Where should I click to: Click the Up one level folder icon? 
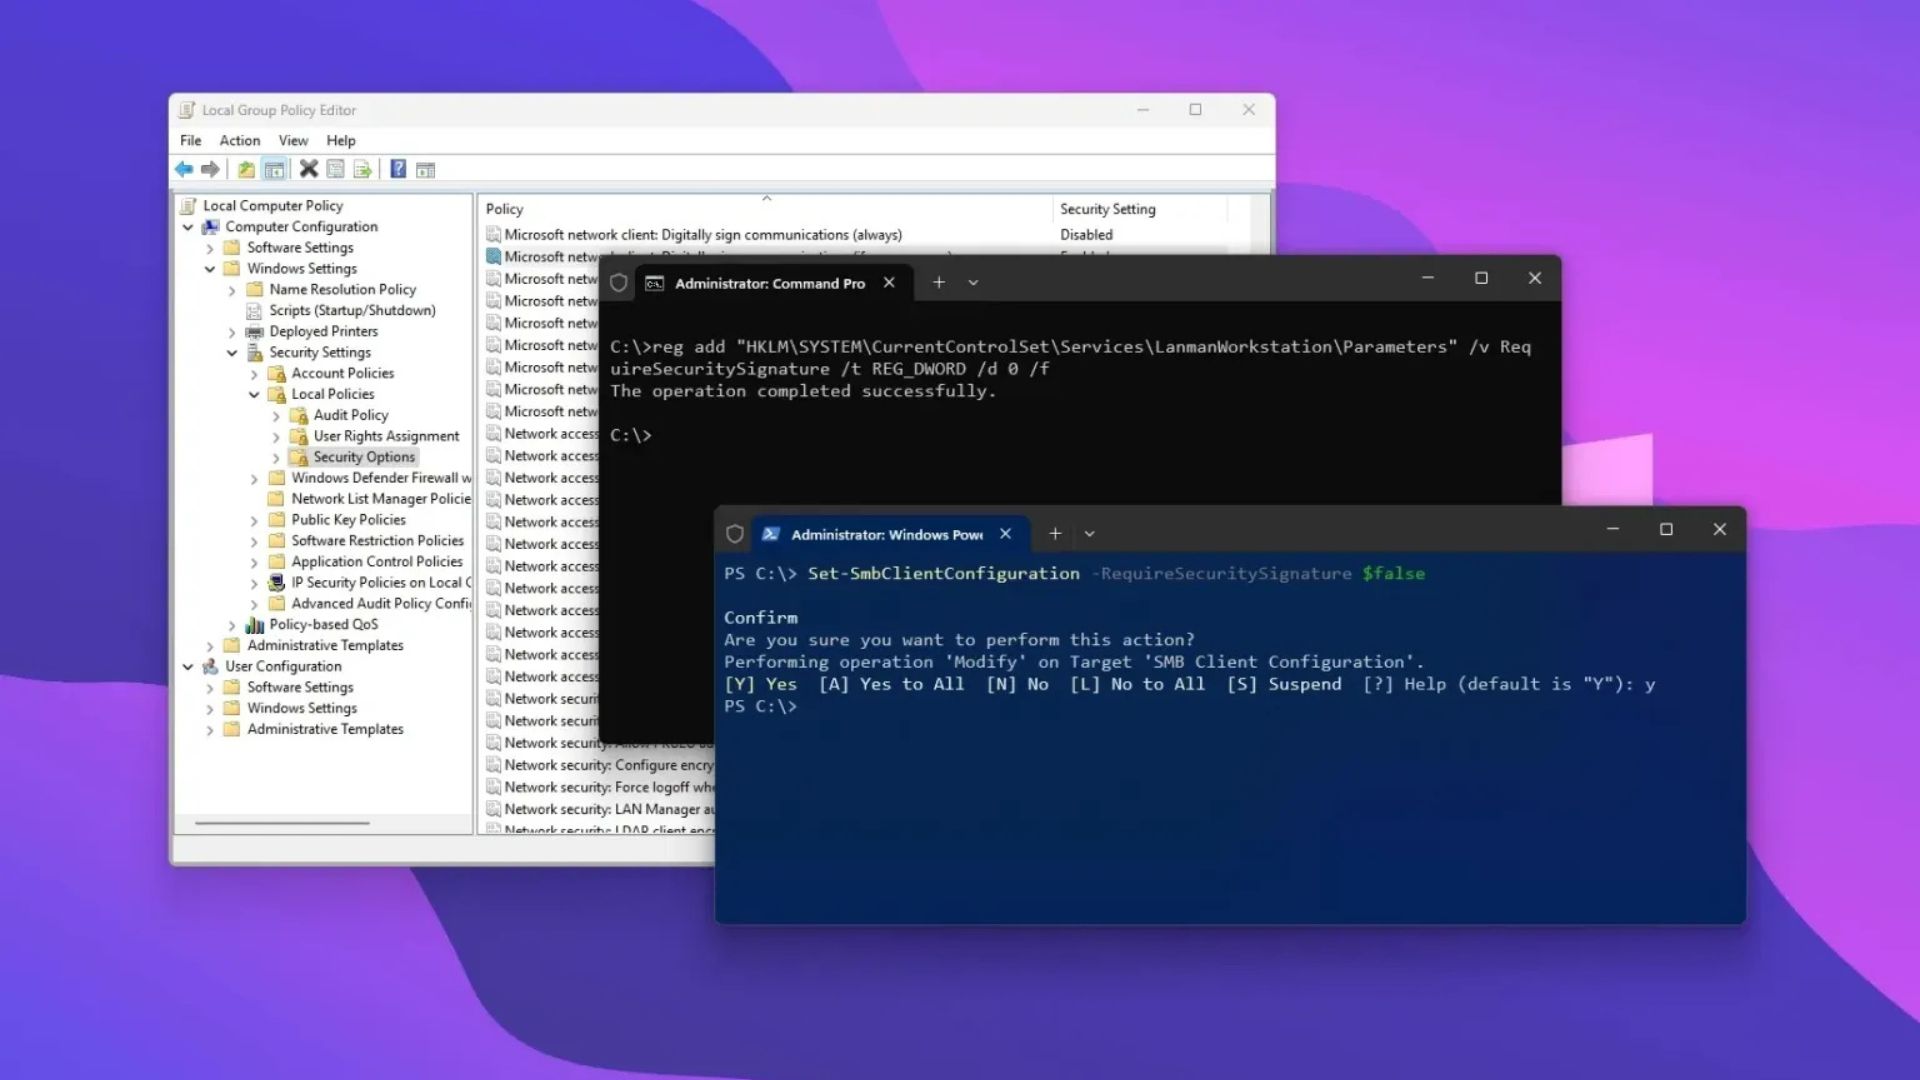pyautogui.click(x=246, y=169)
